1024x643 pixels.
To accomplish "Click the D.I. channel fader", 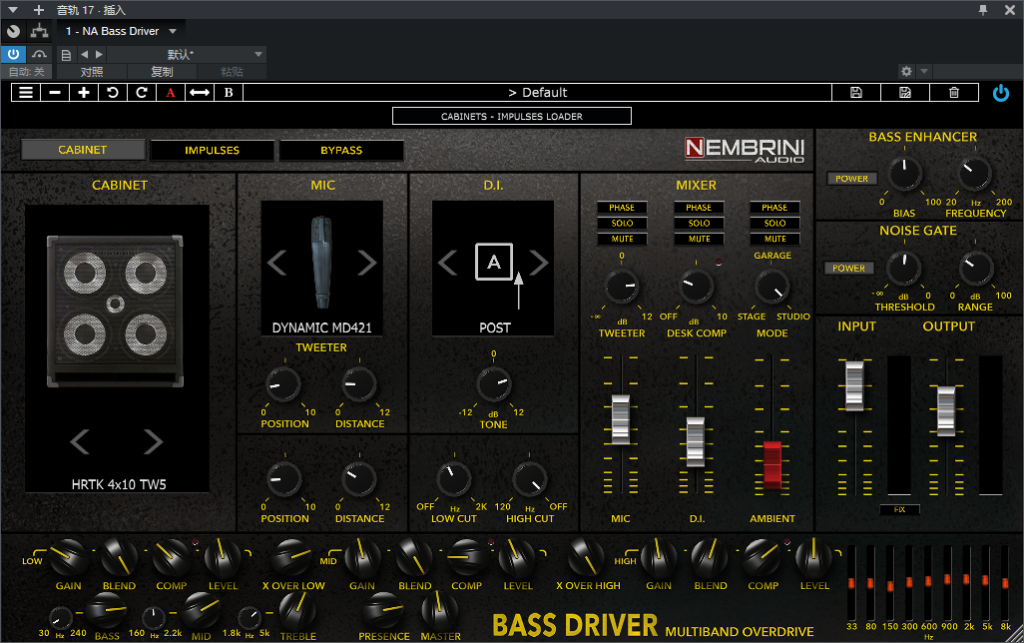I will point(696,441).
